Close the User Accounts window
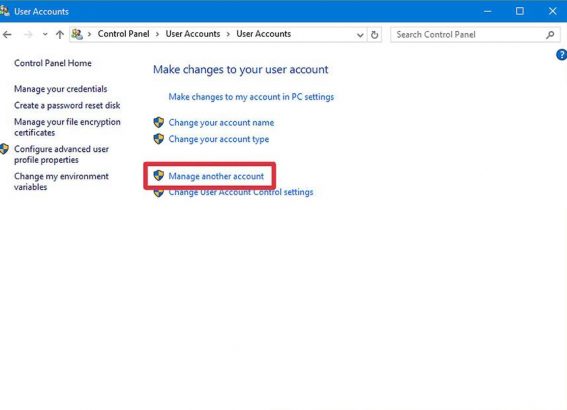The height and width of the screenshot is (410, 567). point(553,11)
